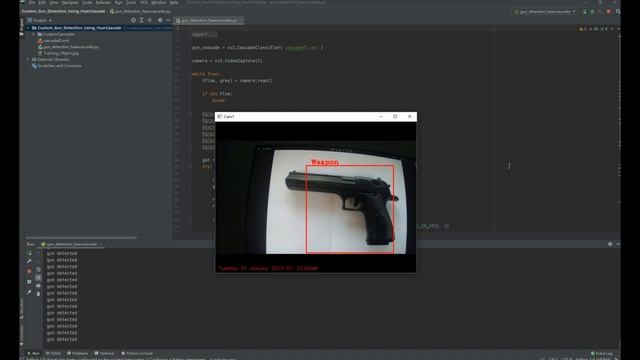Open the Terminal tool window
The height and width of the screenshot is (360, 640).
104,353
